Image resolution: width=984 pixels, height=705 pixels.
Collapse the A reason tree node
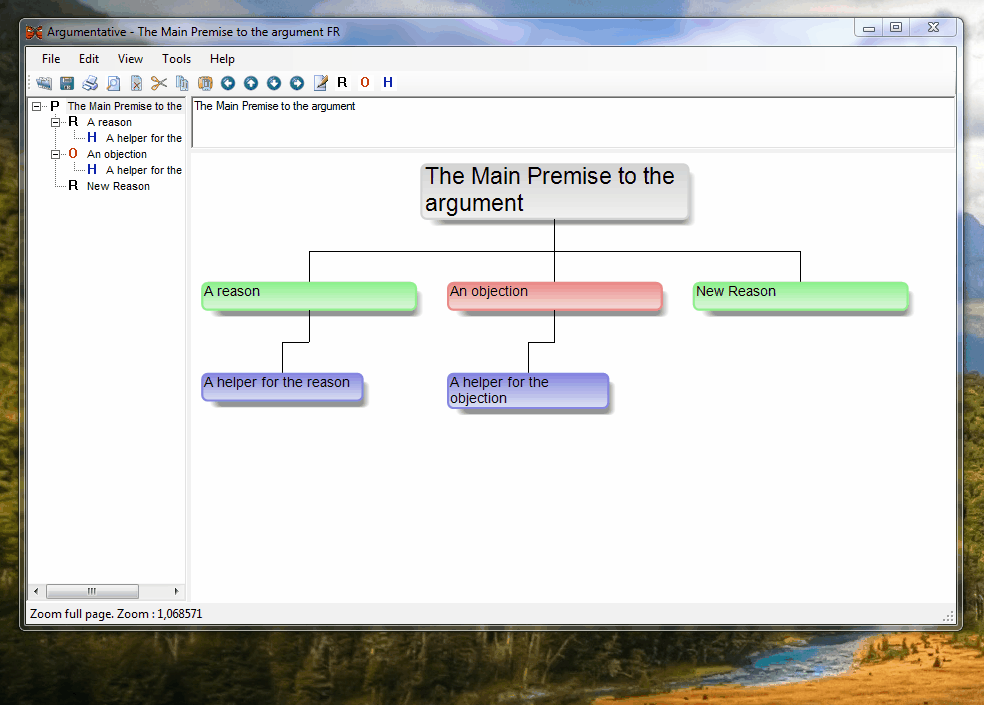coord(55,122)
